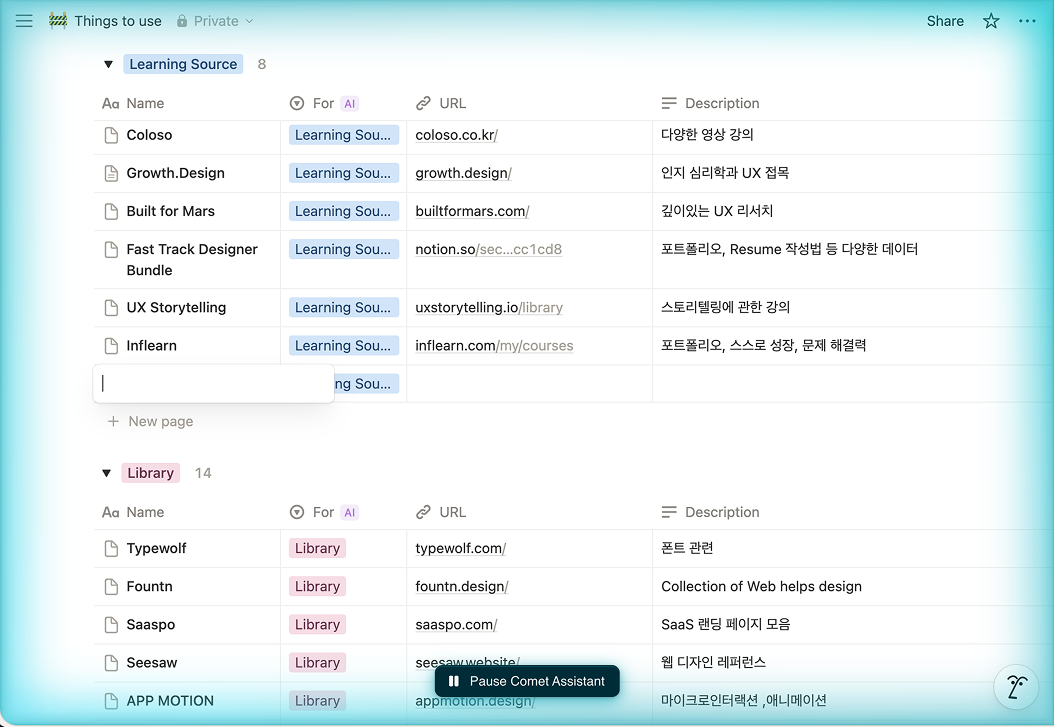Open the Inflearn page name
Image resolution: width=1054 pixels, height=727 pixels.
pyautogui.click(x=151, y=346)
